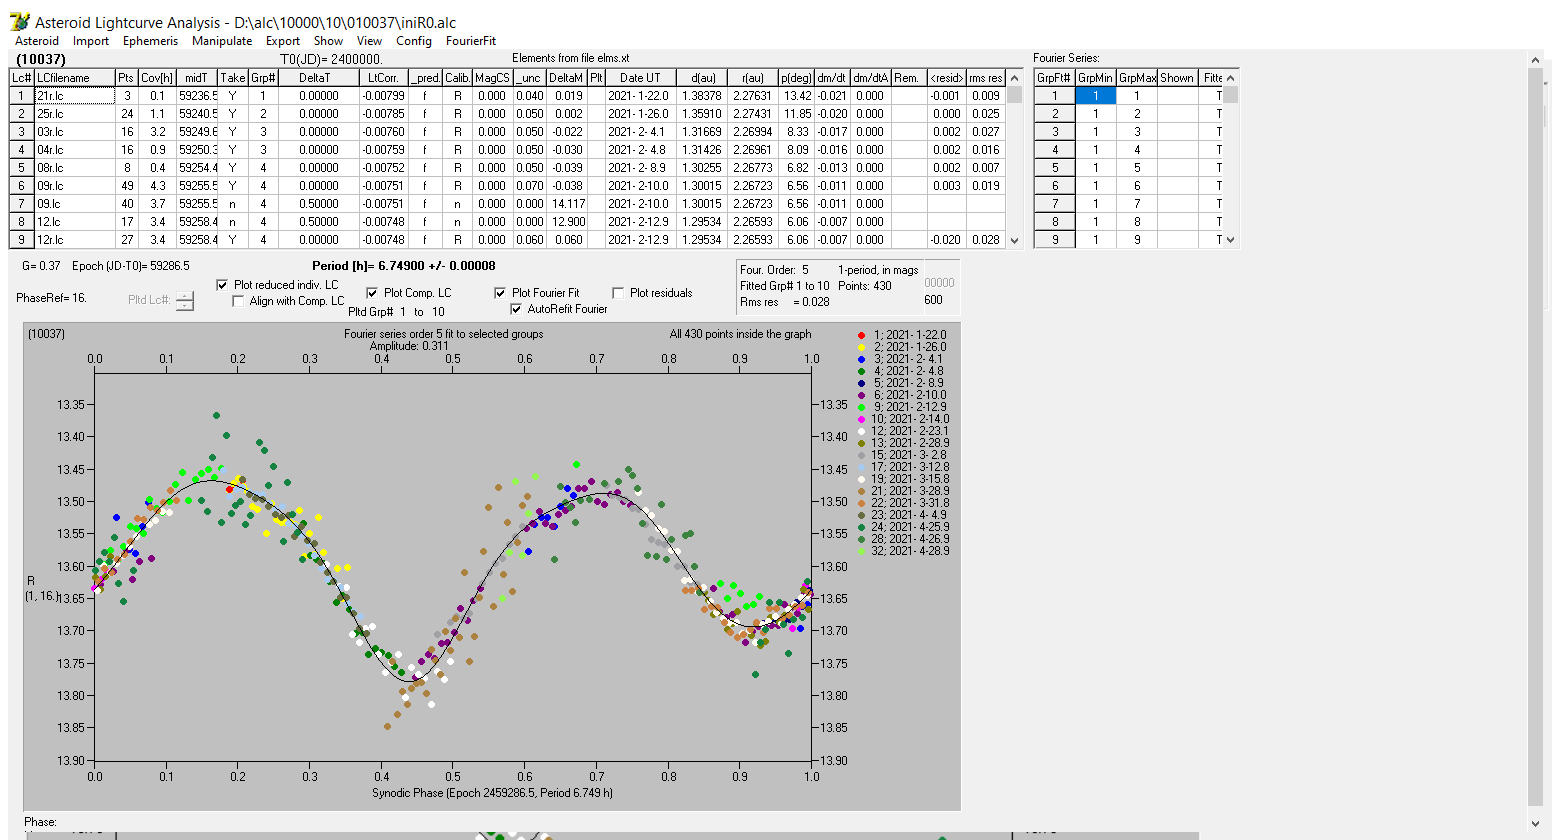Select Fourier Series row number 9

pos(1054,240)
